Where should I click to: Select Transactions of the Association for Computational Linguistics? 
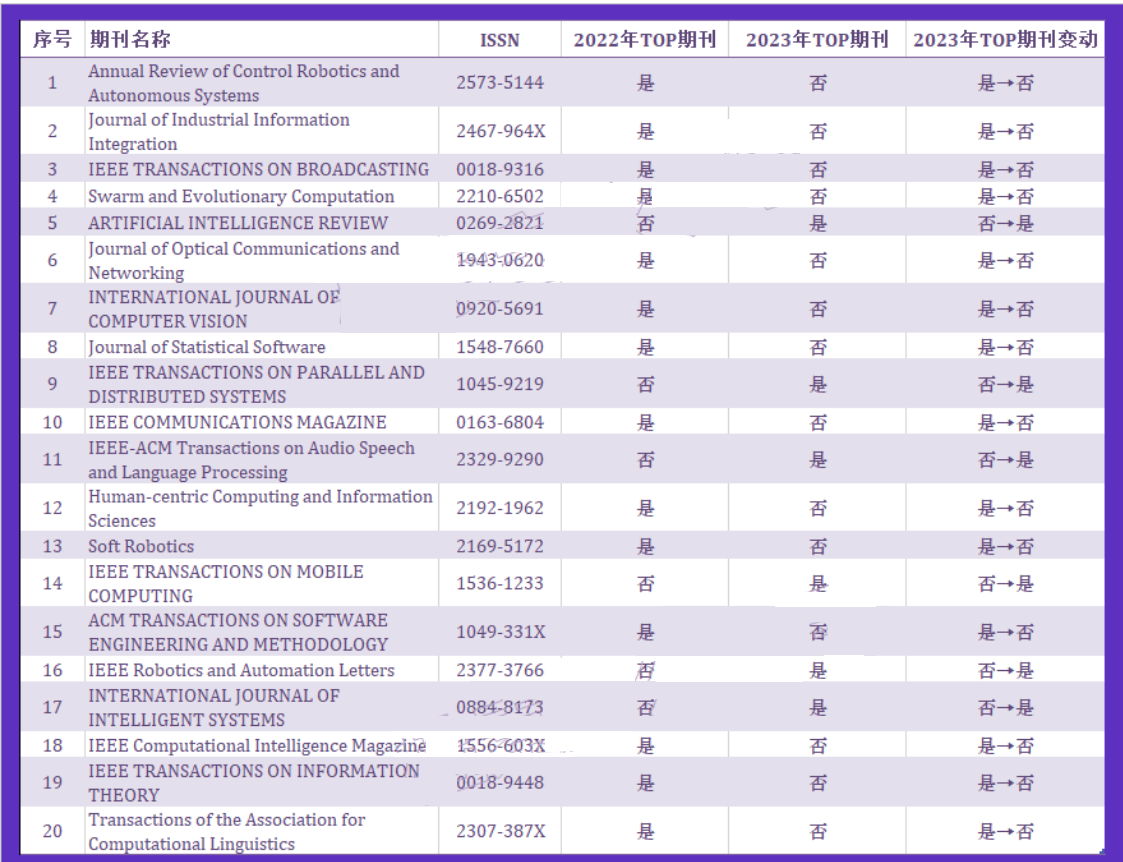tap(227, 831)
